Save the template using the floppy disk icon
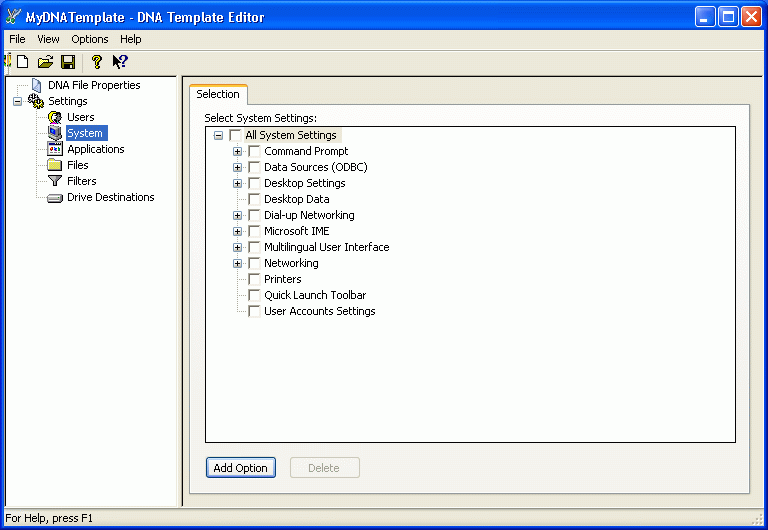This screenshot has height=530, width=768. click(x=68, y=62)
